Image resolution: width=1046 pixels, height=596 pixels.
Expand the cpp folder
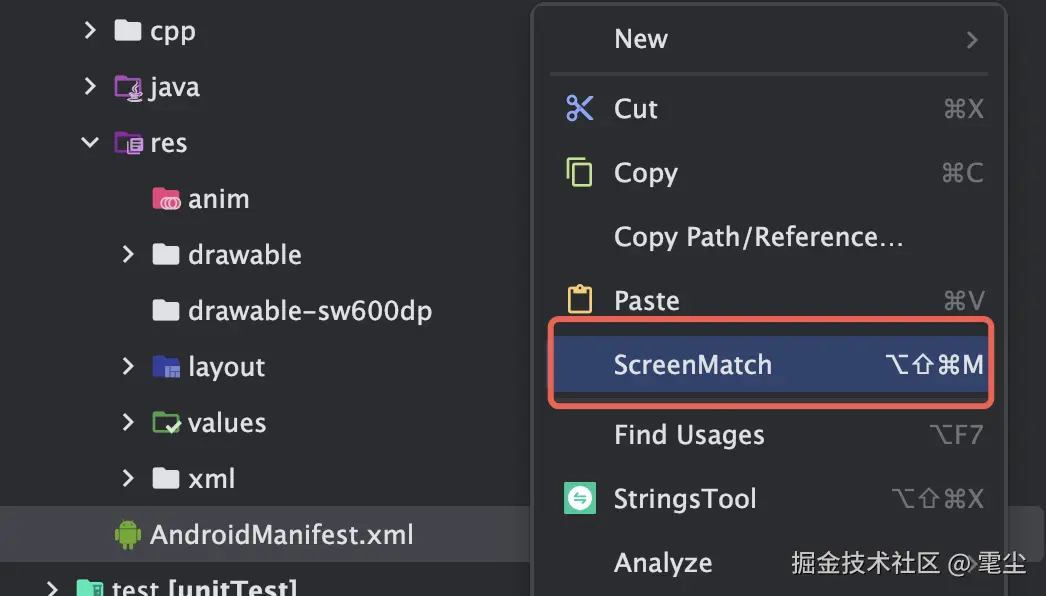coord(90,31)
